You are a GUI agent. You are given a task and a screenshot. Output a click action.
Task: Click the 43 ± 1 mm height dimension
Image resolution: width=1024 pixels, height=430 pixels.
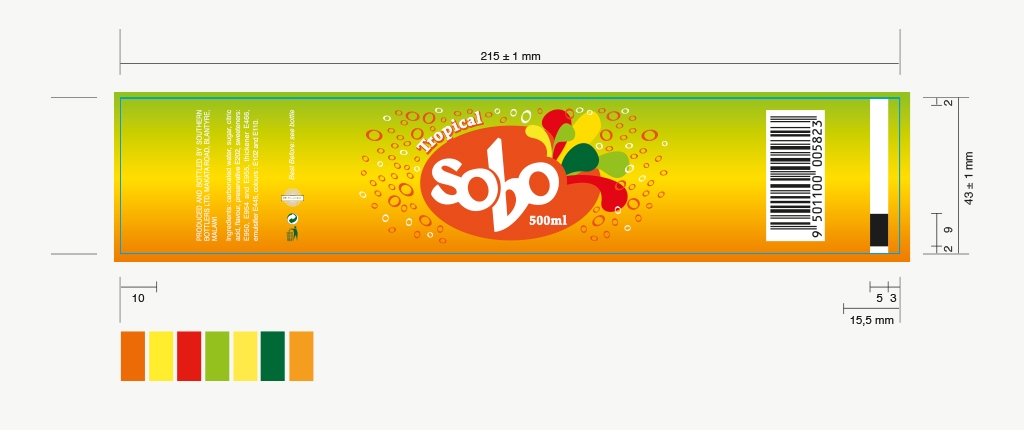click(969, 178)
